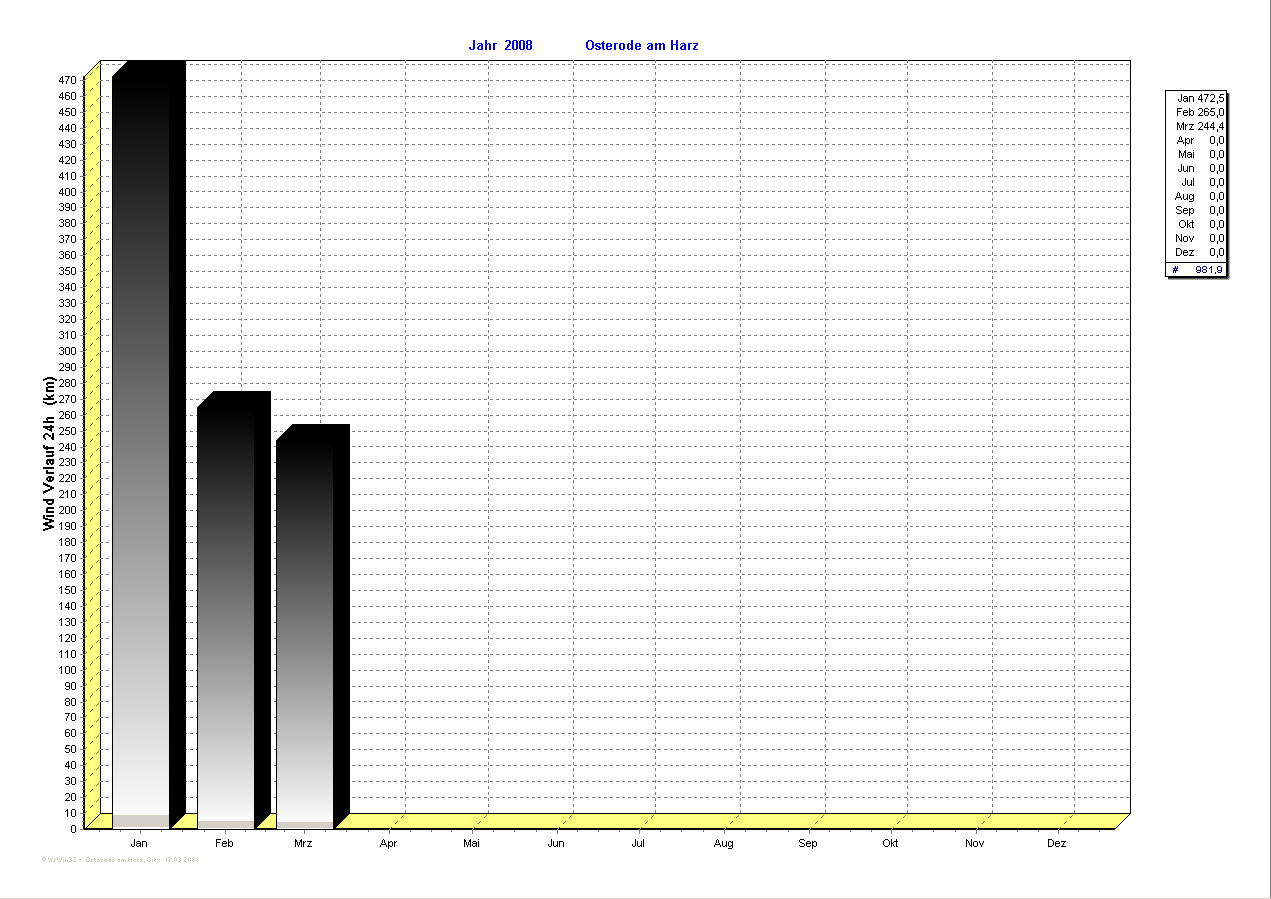This screenshot has width=1271, height=899.
Task: Click the 'Jahr 2008' title text
Action: [500, 46]
